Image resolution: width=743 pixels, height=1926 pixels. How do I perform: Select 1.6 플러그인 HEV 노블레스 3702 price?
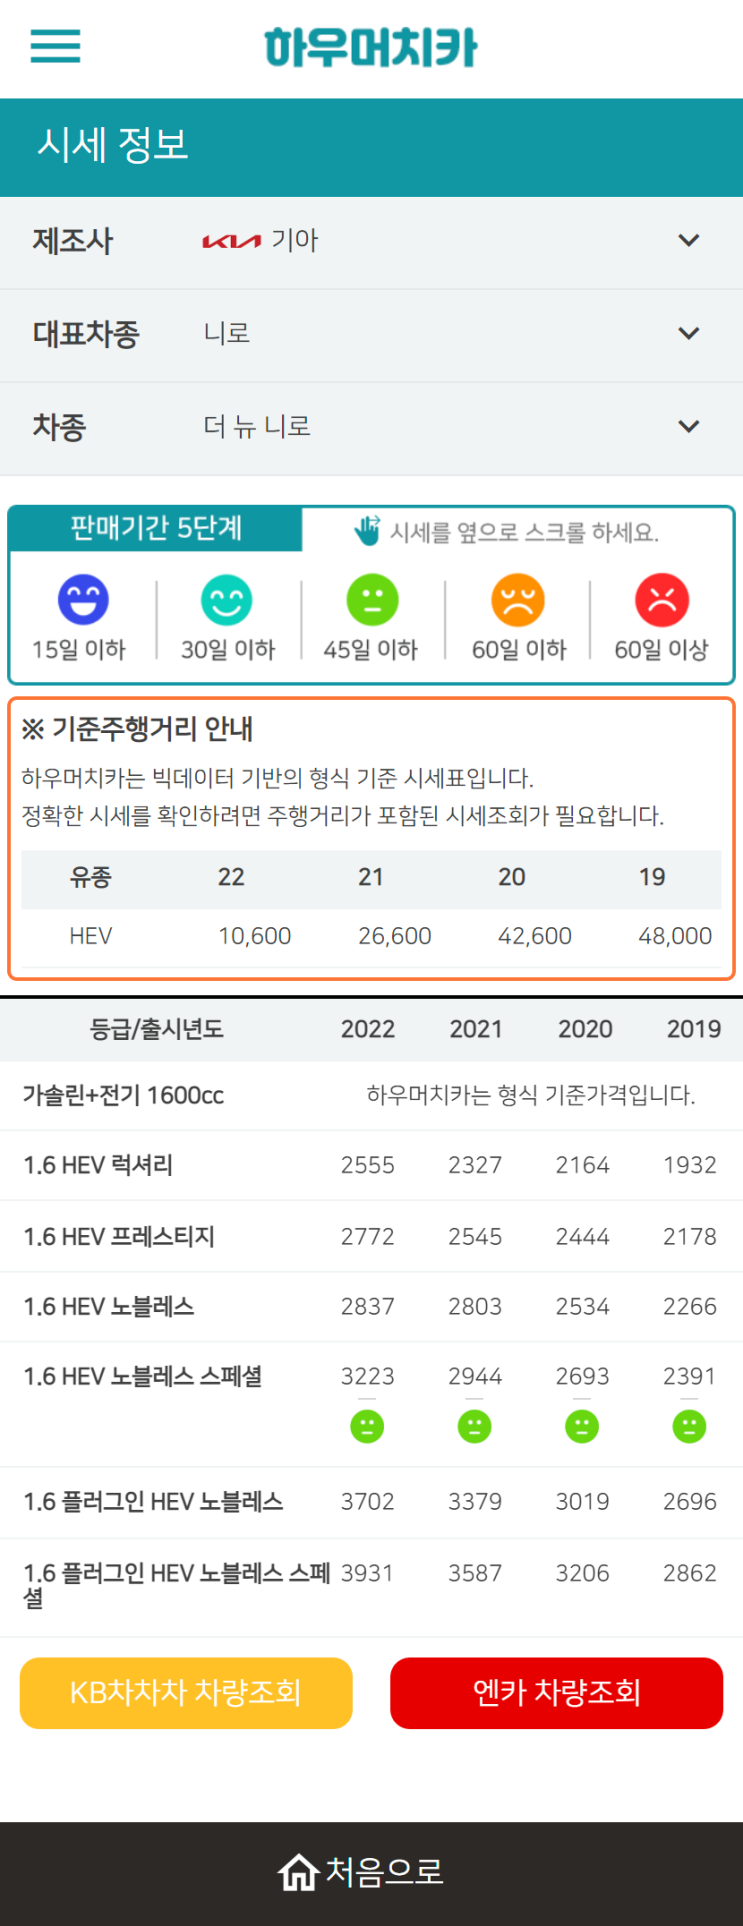[367, 1502]
